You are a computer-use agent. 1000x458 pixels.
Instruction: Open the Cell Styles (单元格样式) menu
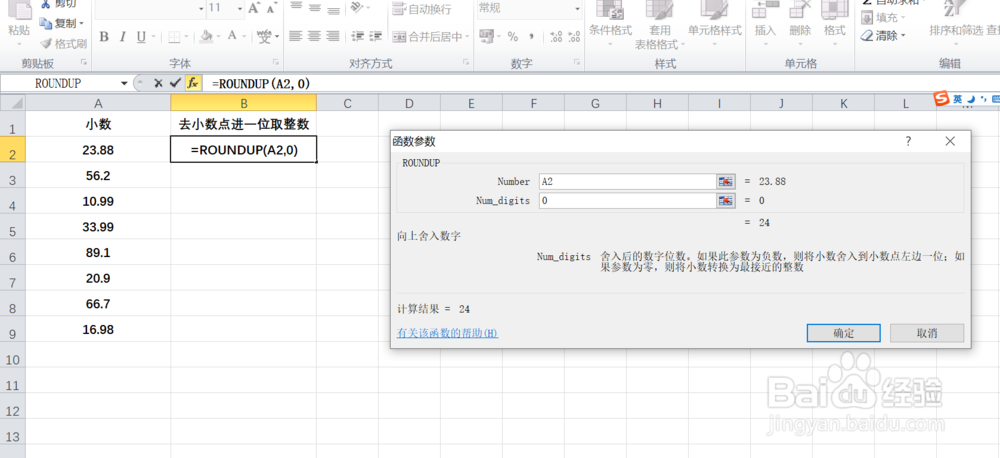[x=715, y=24]
